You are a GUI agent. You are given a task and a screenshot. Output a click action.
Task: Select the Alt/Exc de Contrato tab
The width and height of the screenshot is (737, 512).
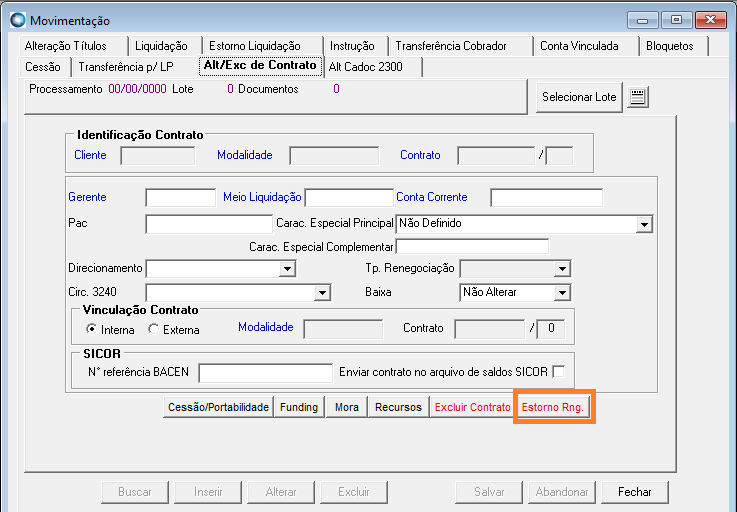pyautogui.click(x=260, y=65)
